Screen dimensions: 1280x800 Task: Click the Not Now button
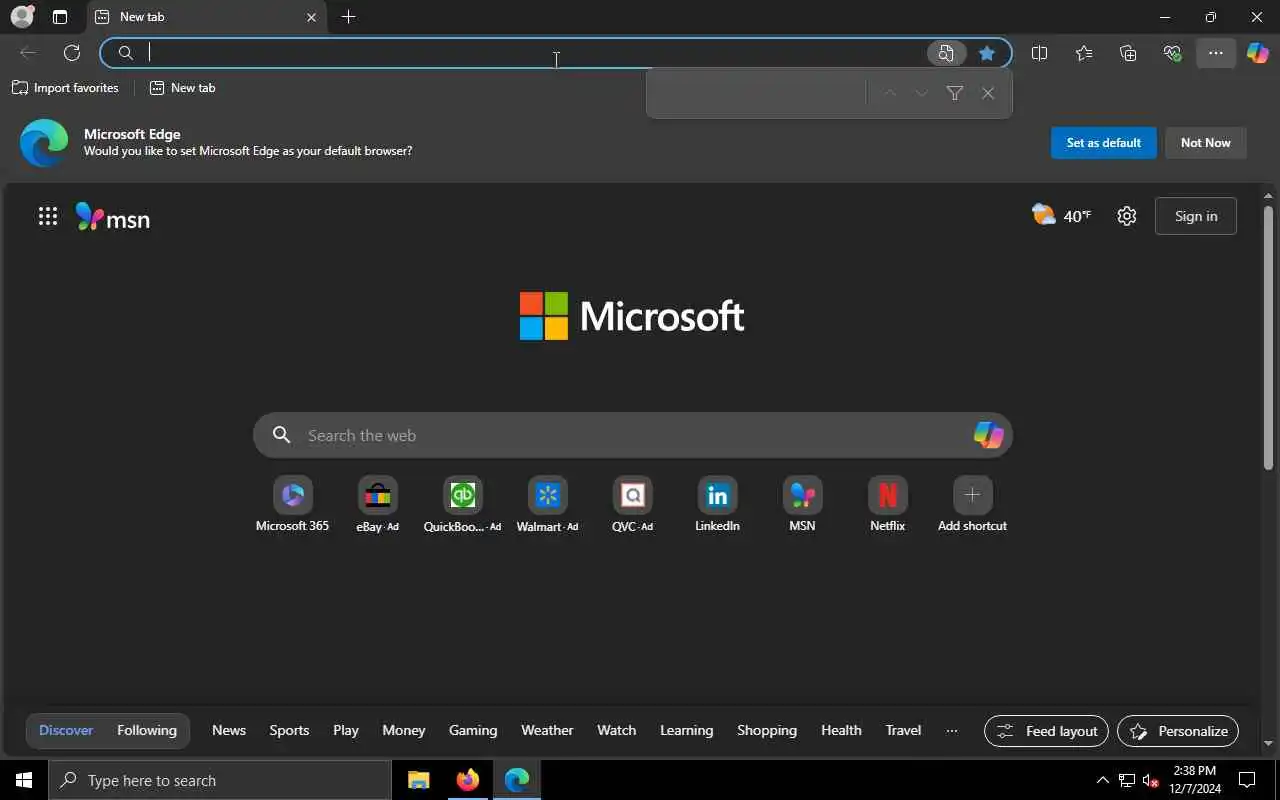[1205, 143]
